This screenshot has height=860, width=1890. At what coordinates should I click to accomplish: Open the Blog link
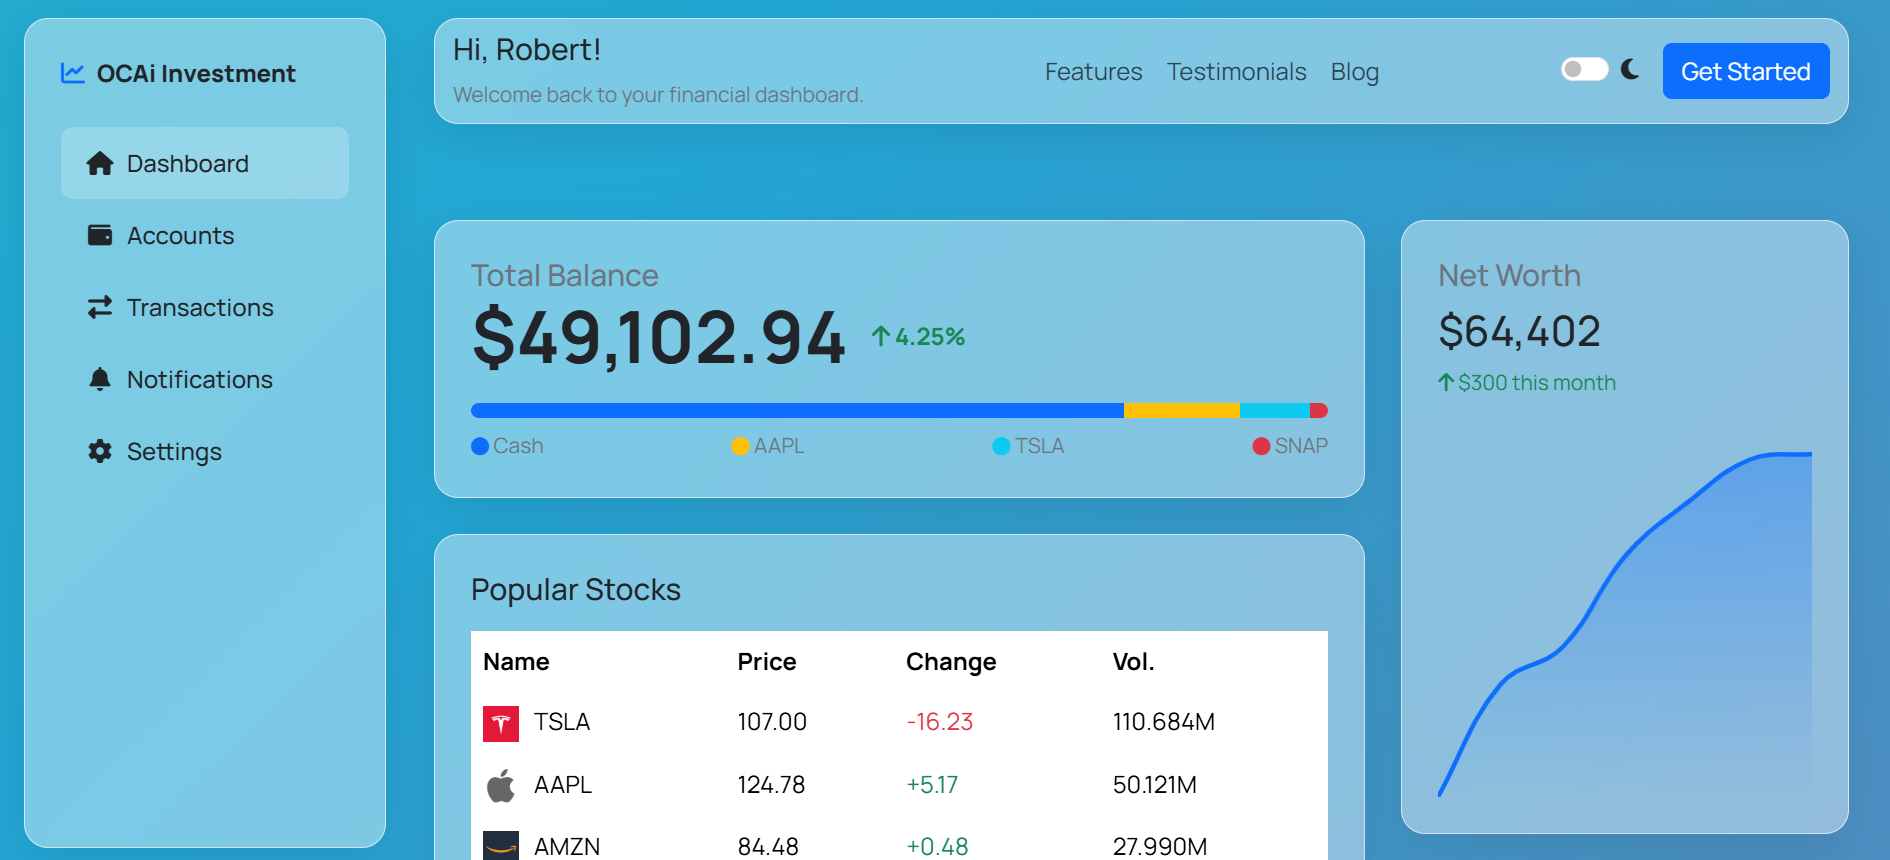(x=1354, y=72)
